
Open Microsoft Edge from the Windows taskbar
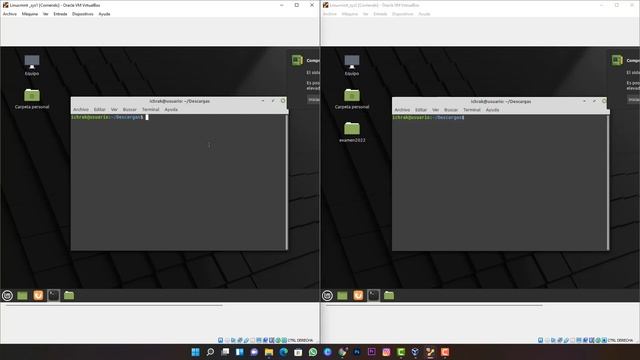point(284,352)
